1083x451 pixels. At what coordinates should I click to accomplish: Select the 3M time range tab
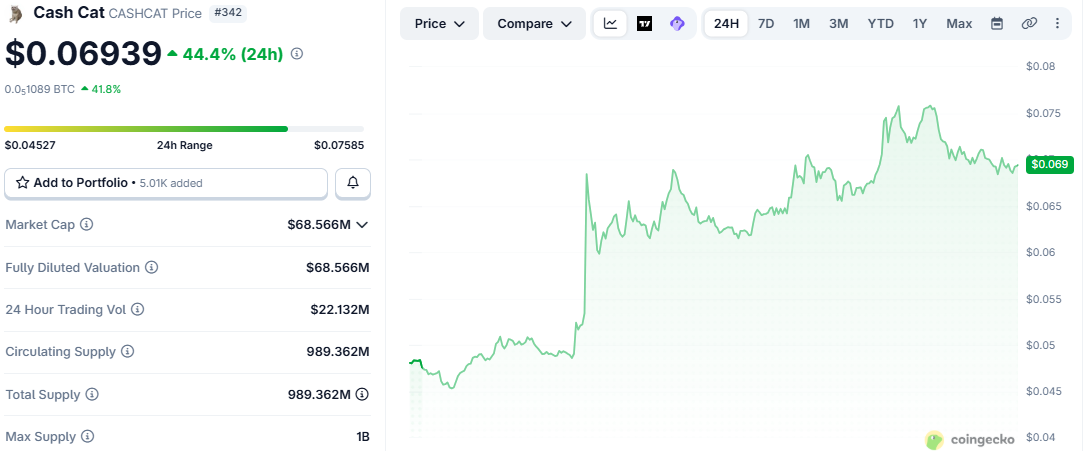(838, 23)
